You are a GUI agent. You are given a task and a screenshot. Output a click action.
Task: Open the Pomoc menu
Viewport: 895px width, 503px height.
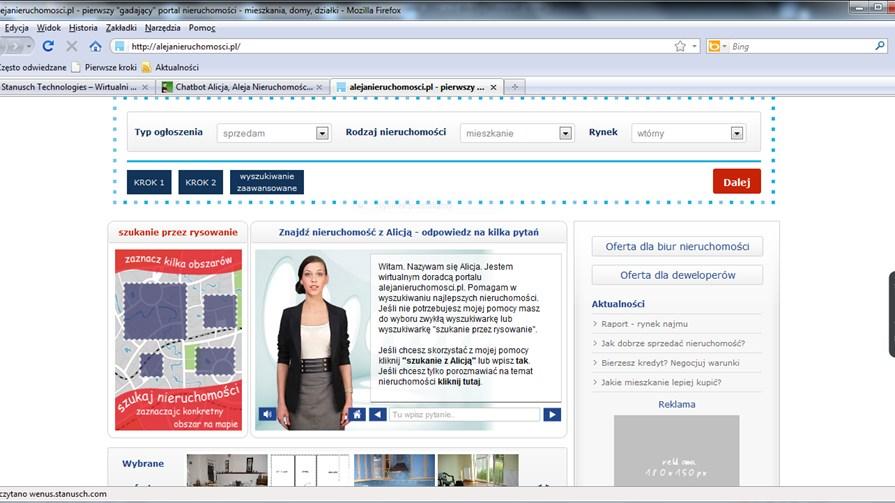pos(202,27)
